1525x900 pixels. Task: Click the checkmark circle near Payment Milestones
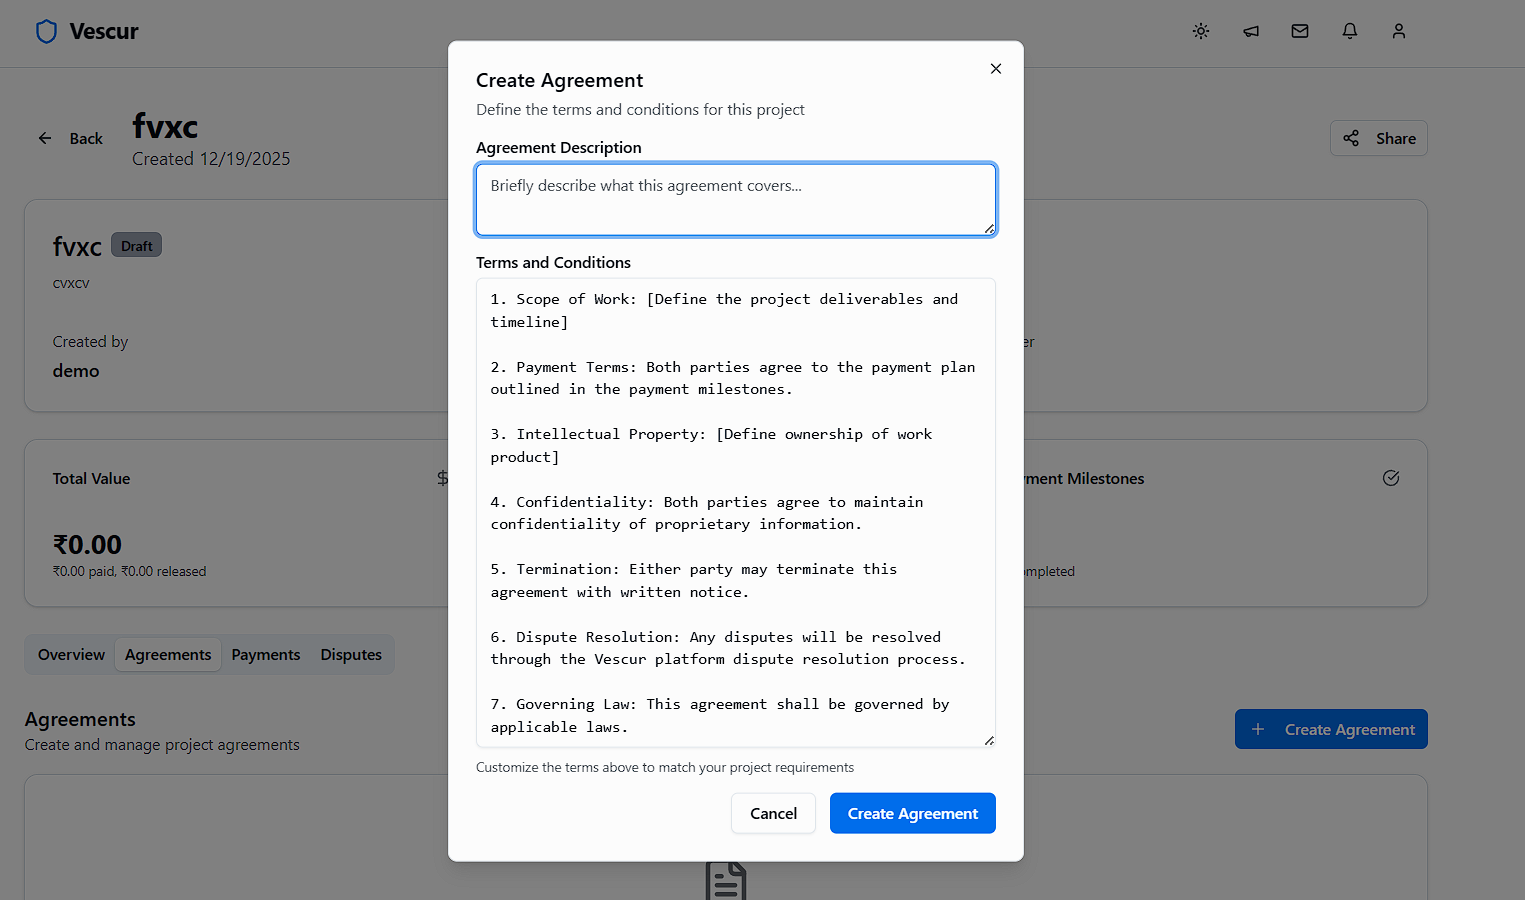coord(1391,478)
